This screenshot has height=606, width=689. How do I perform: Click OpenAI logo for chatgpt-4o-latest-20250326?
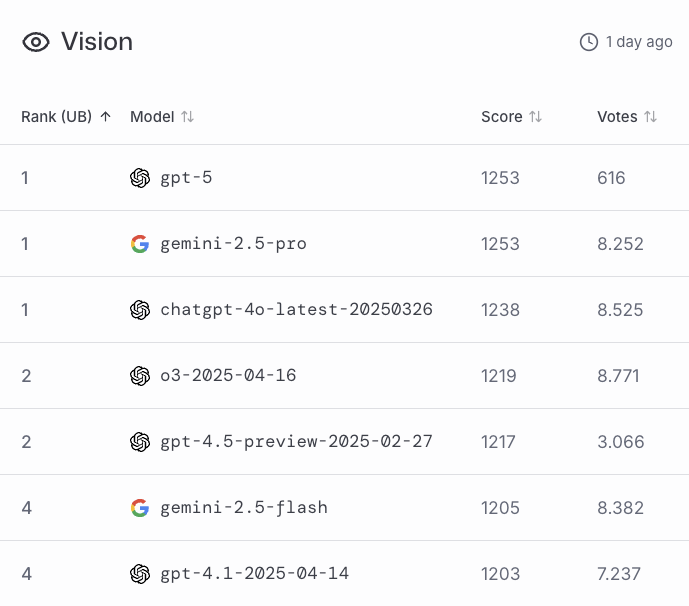(140, 310)
